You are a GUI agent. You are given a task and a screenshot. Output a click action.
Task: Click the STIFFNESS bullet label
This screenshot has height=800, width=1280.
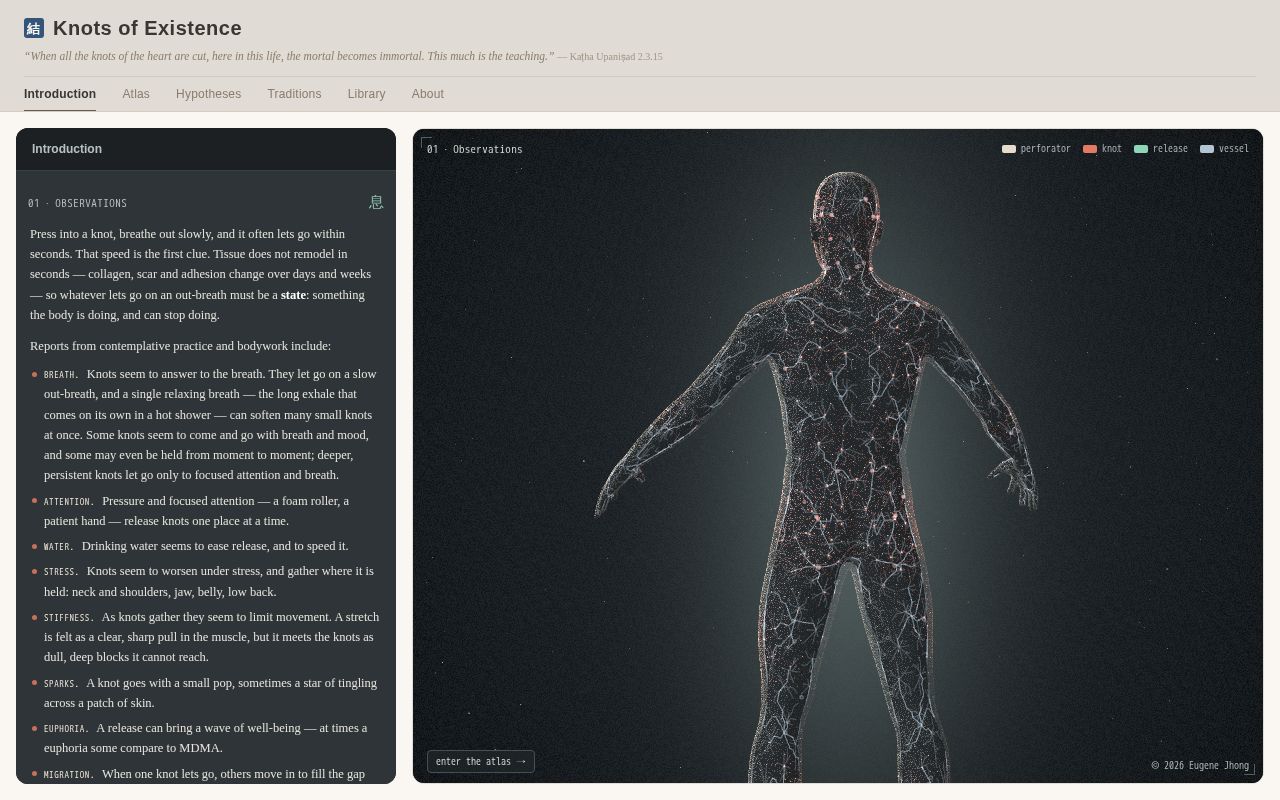coord(69,618)
